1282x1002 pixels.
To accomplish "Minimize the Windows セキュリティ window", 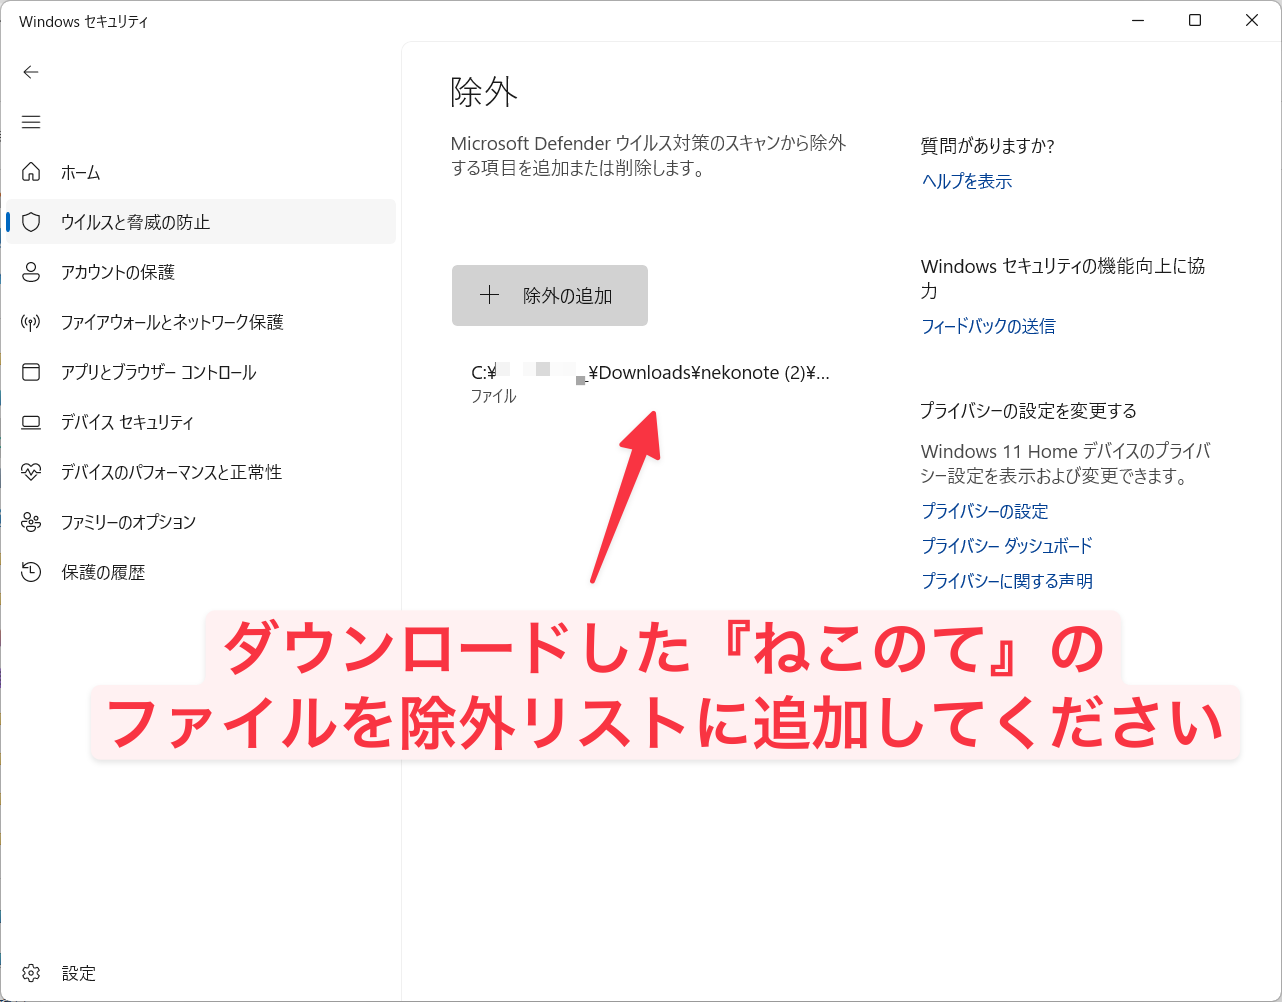I will pos(1138,20).
